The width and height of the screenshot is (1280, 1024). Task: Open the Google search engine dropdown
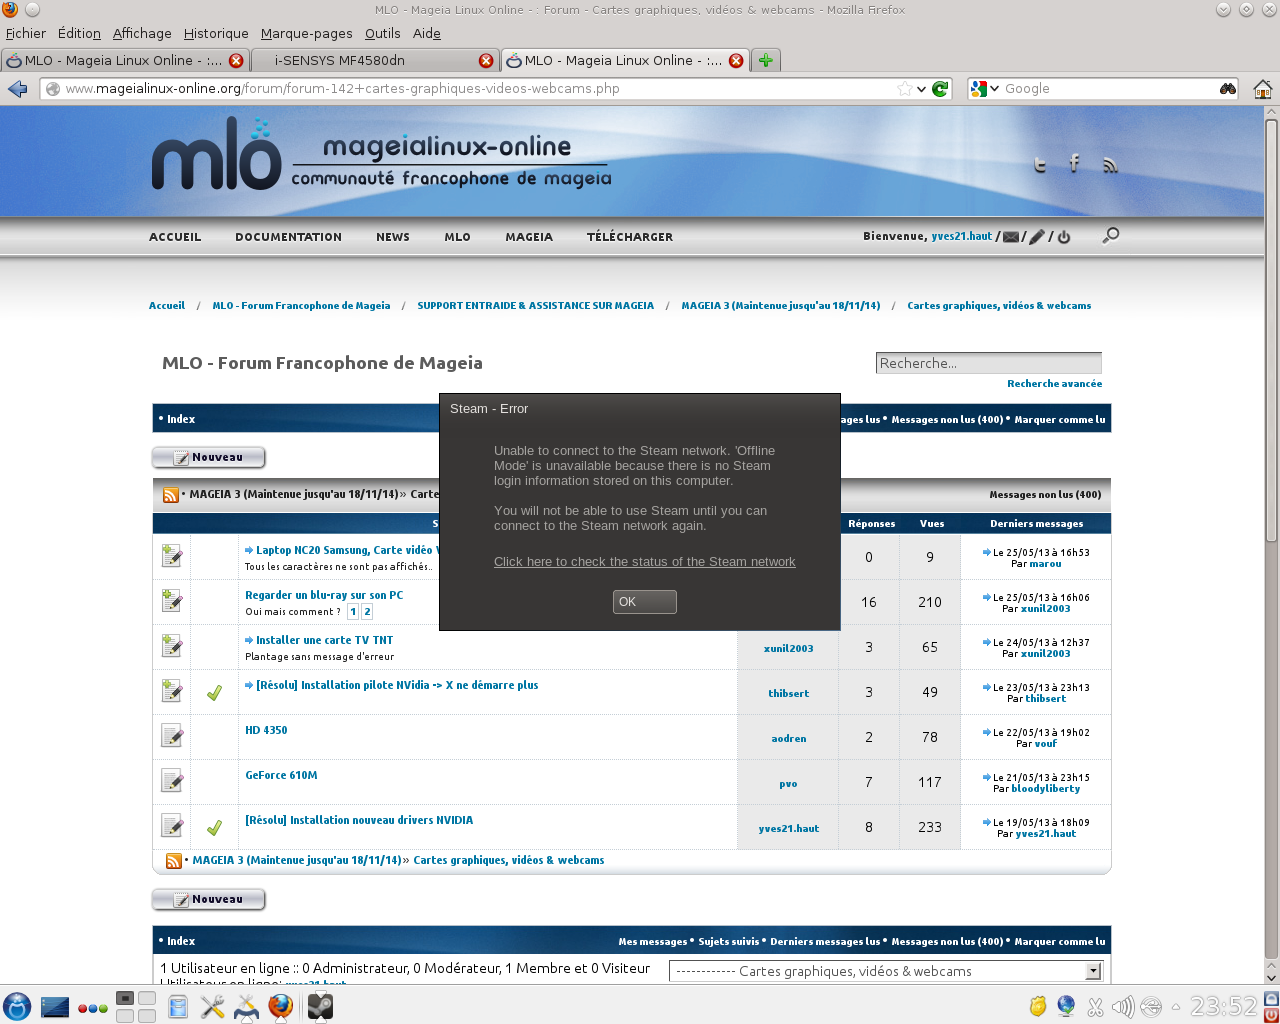[984, 89]
